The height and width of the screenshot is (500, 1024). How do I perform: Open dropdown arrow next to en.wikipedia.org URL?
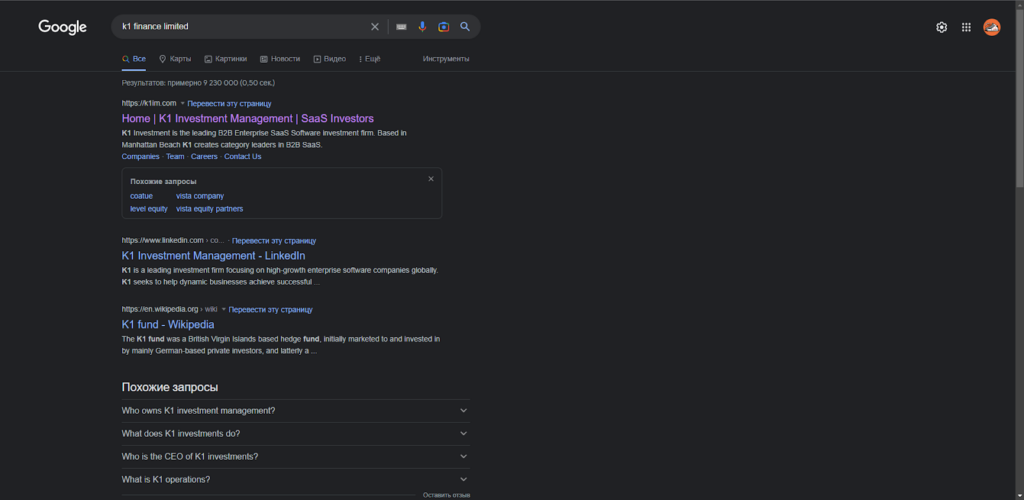[223, 310]
